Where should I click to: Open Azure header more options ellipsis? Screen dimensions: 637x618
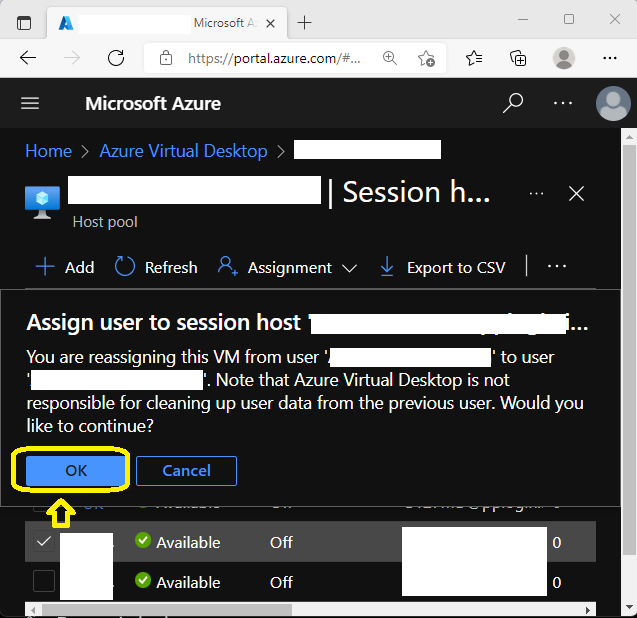pos(563,103)
